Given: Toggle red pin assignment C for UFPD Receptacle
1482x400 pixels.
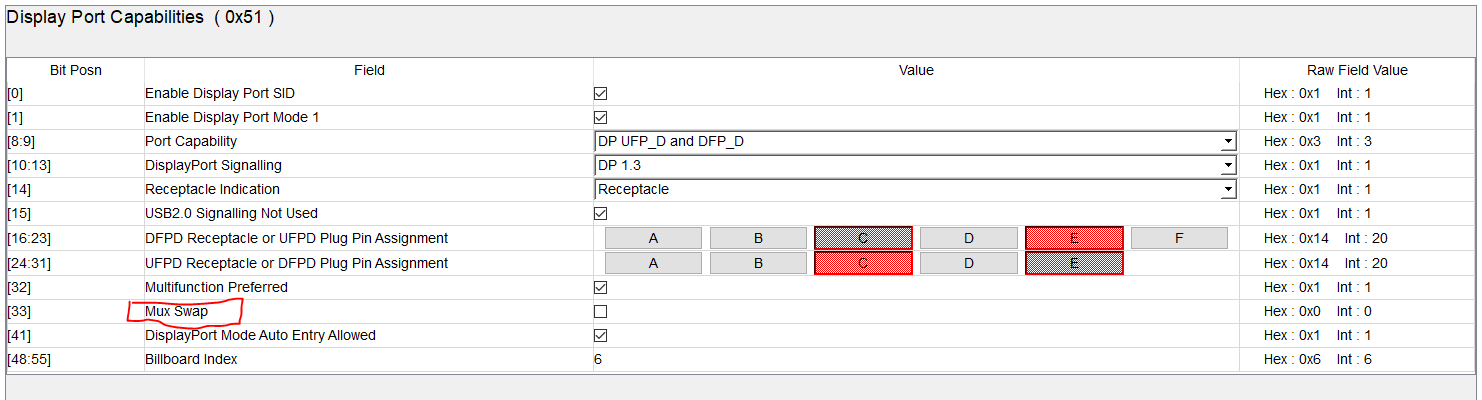Looking at the screenshot, I should point(863,263).
